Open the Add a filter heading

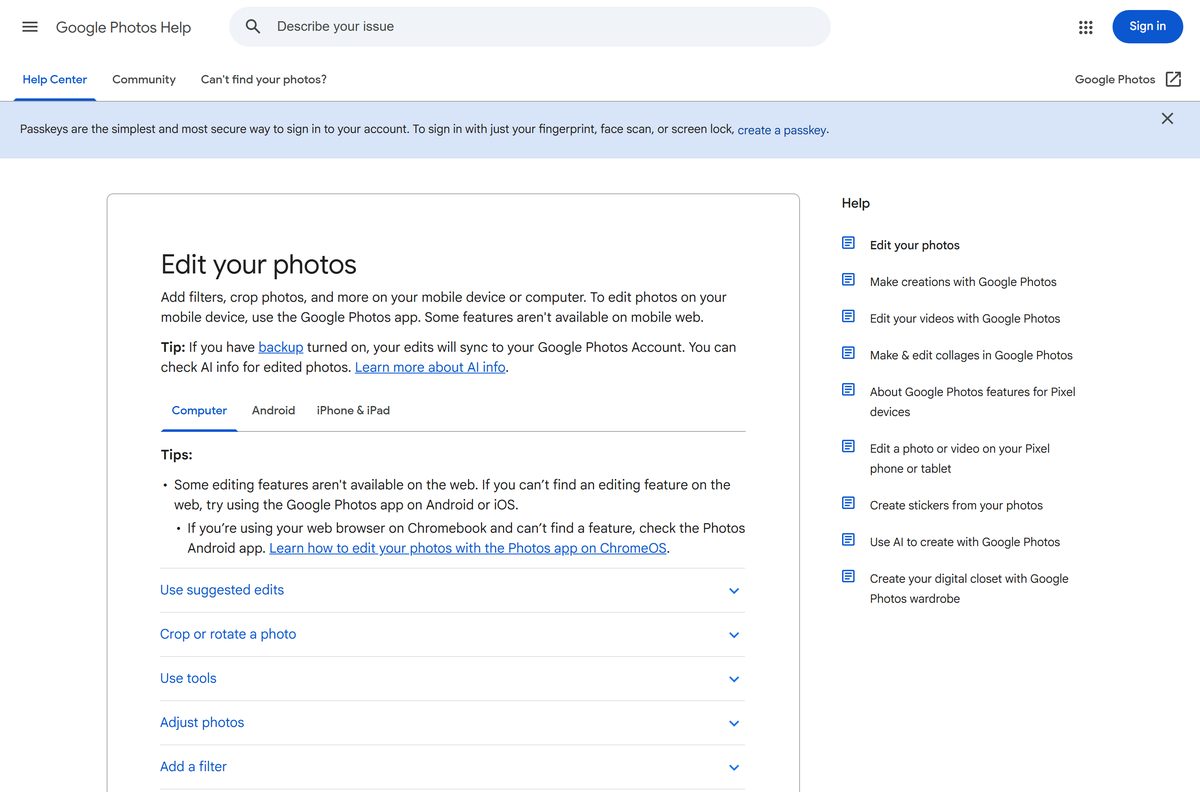pyautogui.click(x=193, y=766)
